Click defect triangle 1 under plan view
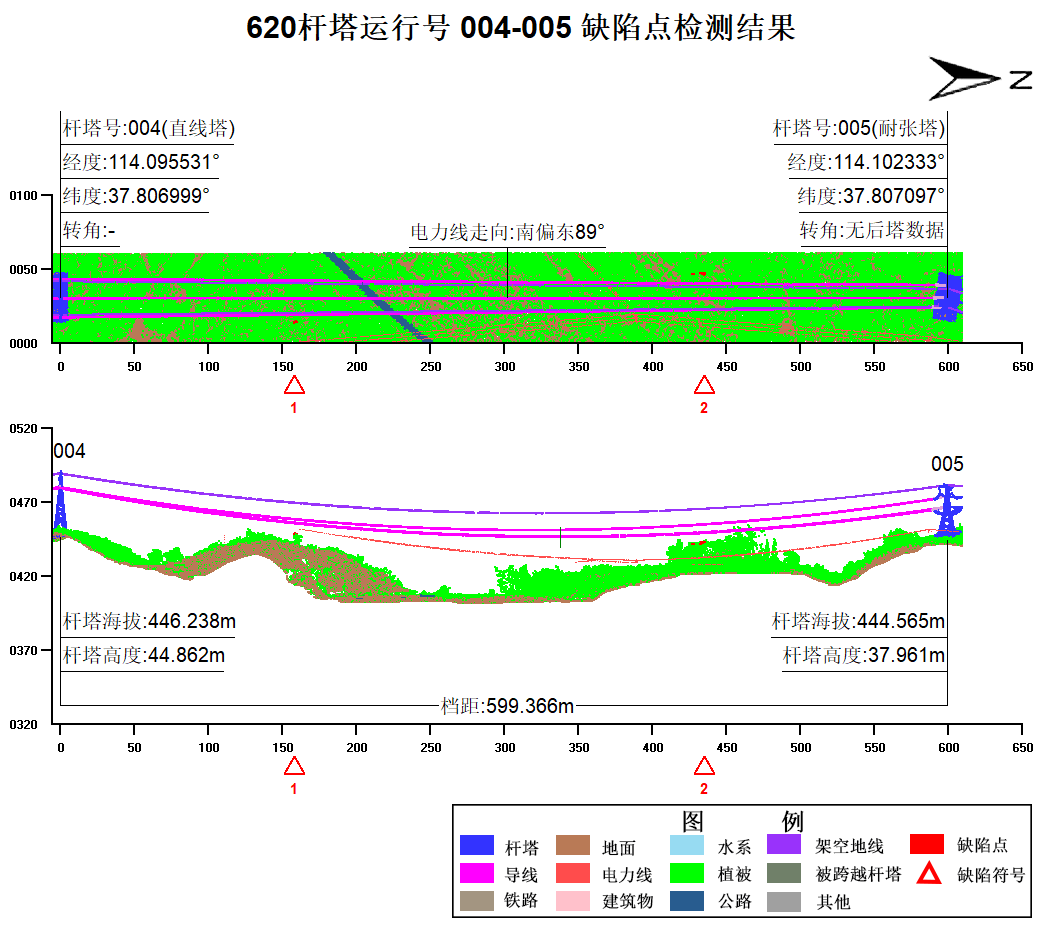The image size is (1043, 928). click(294, 385)
